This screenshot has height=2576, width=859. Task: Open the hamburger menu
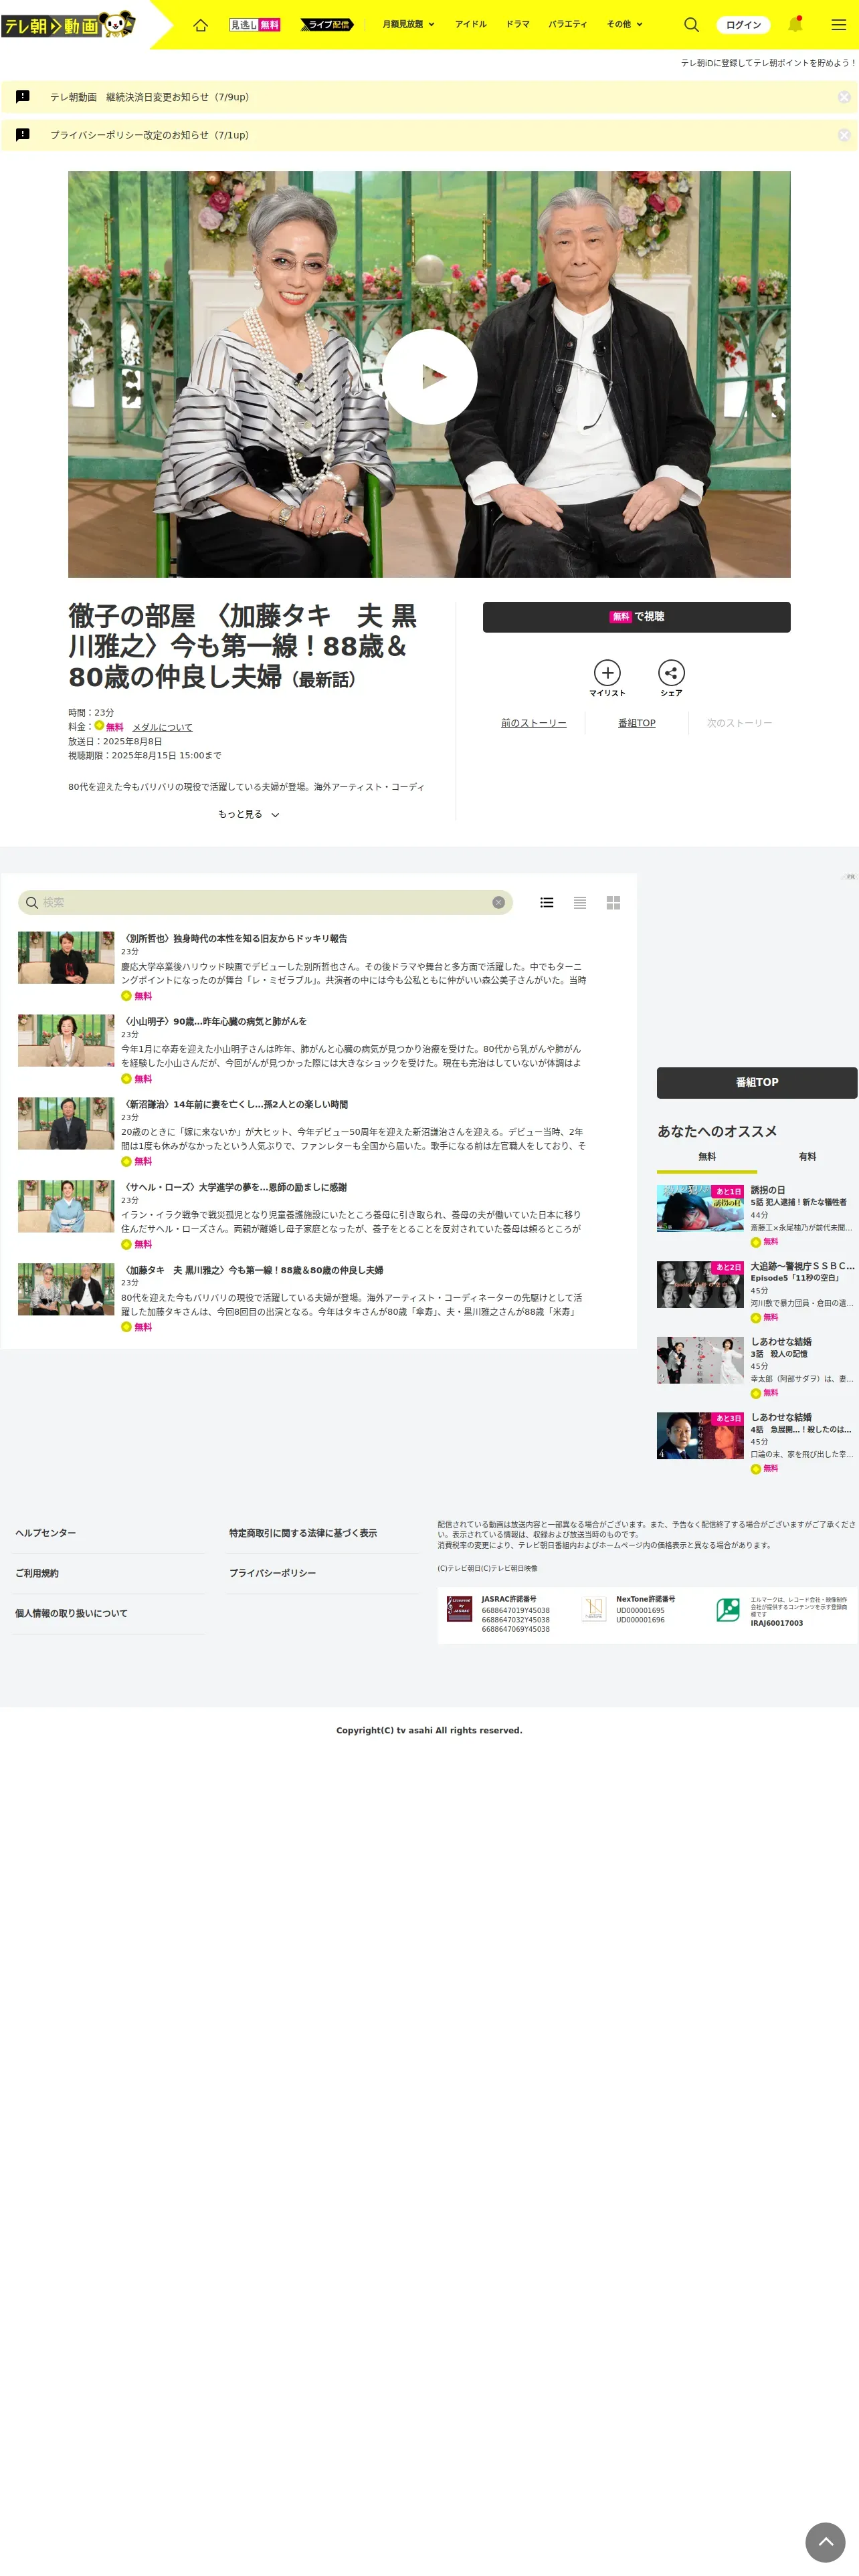pyautogui.click(x=838, y=25)
